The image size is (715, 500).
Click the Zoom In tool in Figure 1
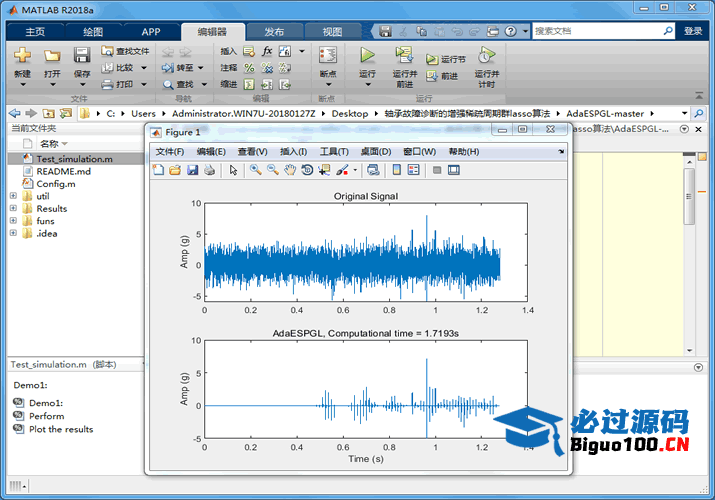click(x=255, y=170)
